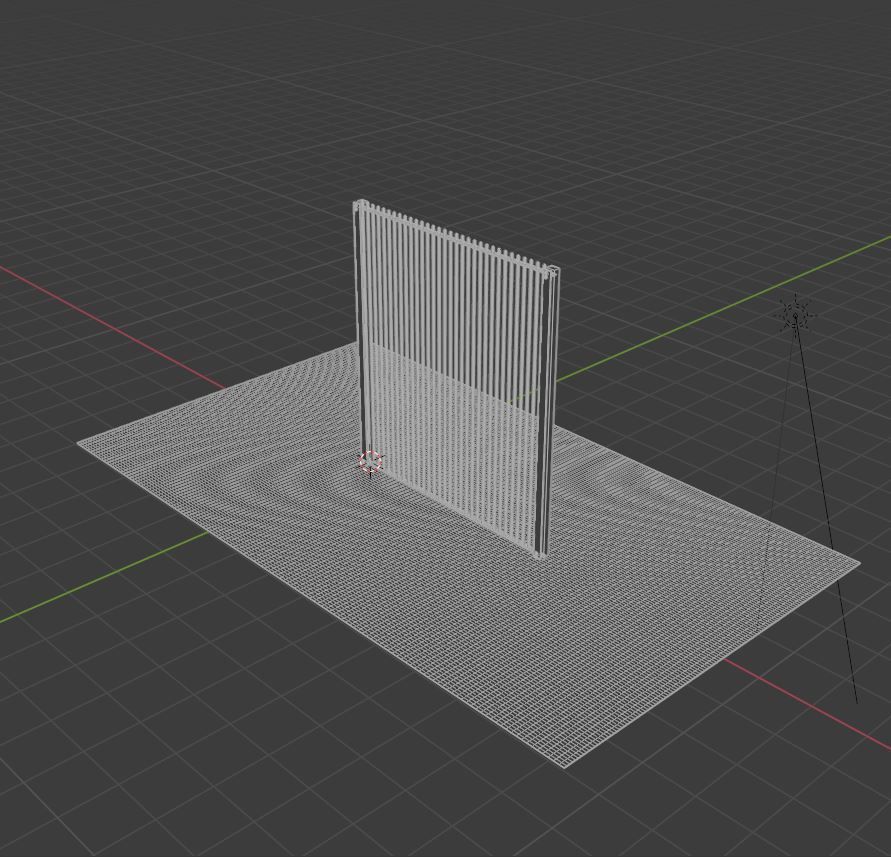
Task: Click the red-white 3D cursor
Action: [371, 462]
